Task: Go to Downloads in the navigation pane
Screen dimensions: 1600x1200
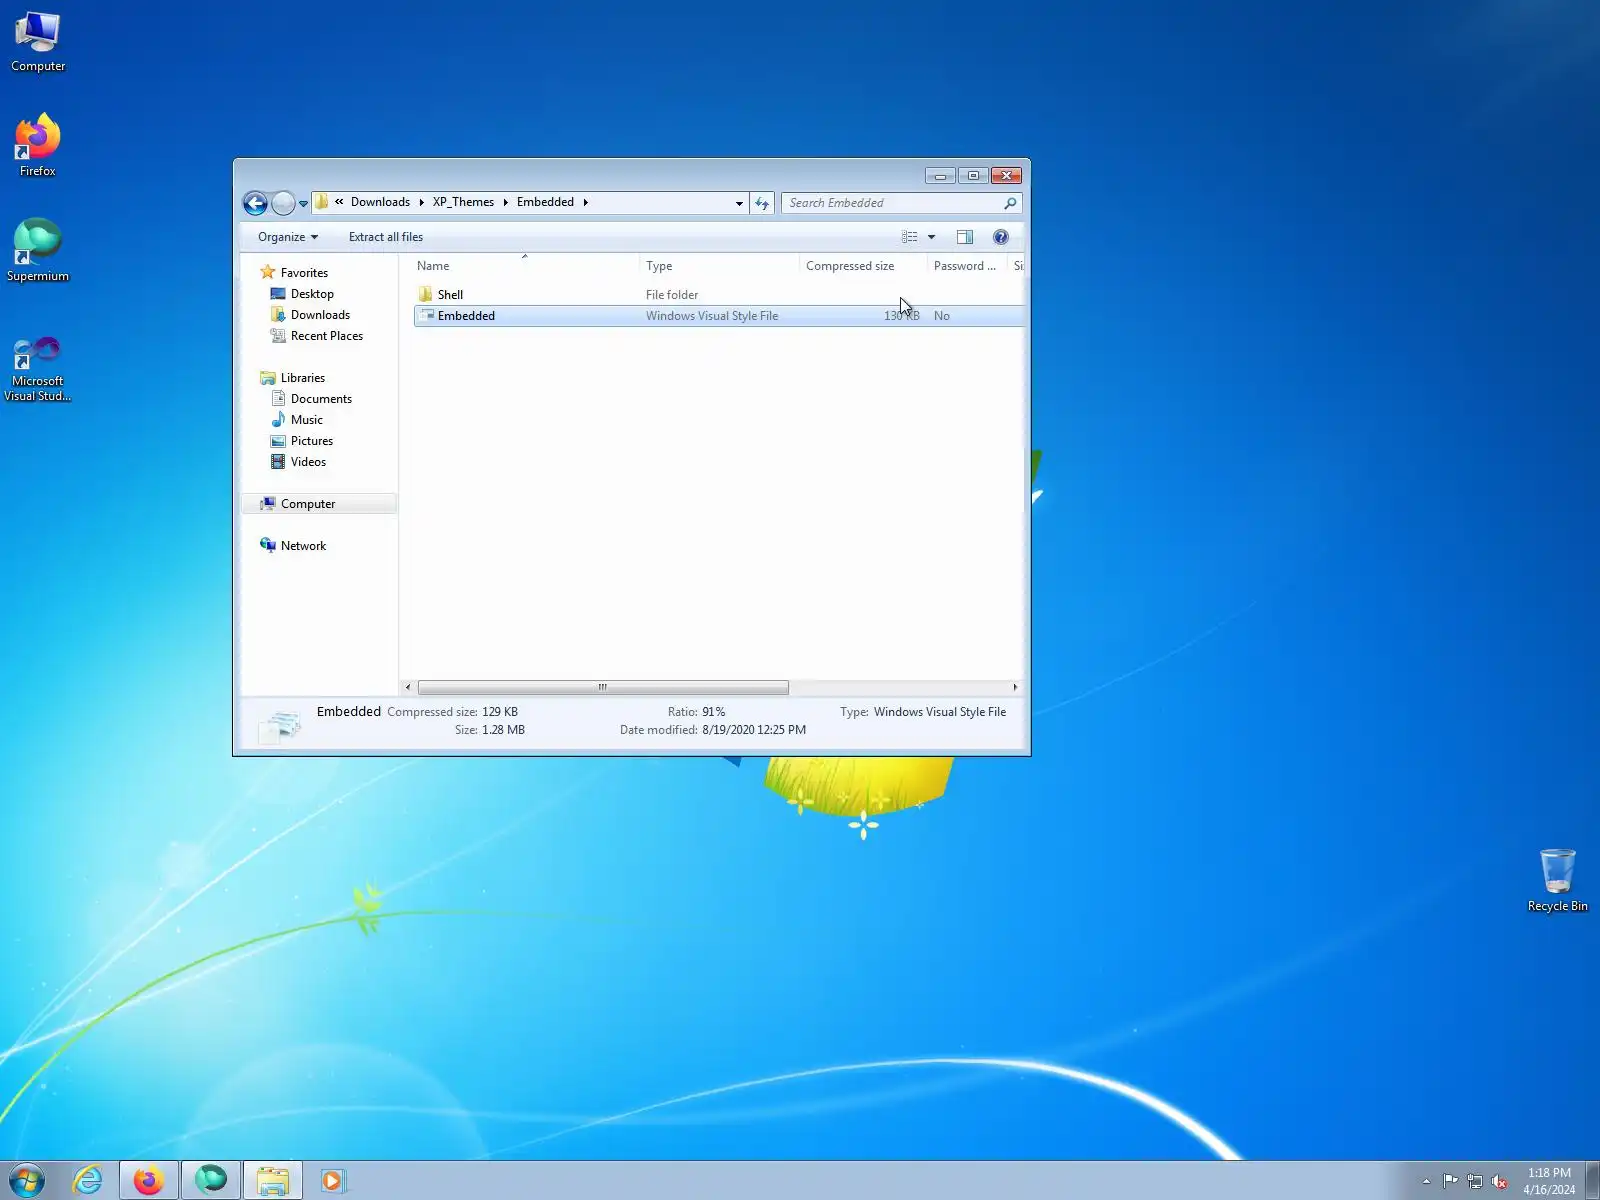Action: (320, 315)
